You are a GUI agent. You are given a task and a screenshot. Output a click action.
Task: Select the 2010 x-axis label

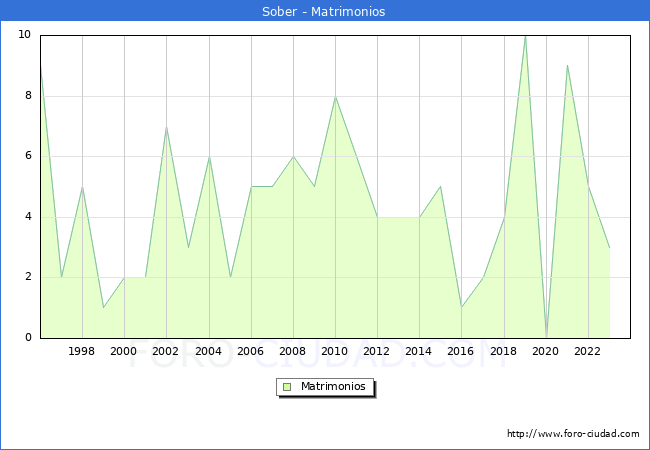pyautogui.click(x=335, y=351)
